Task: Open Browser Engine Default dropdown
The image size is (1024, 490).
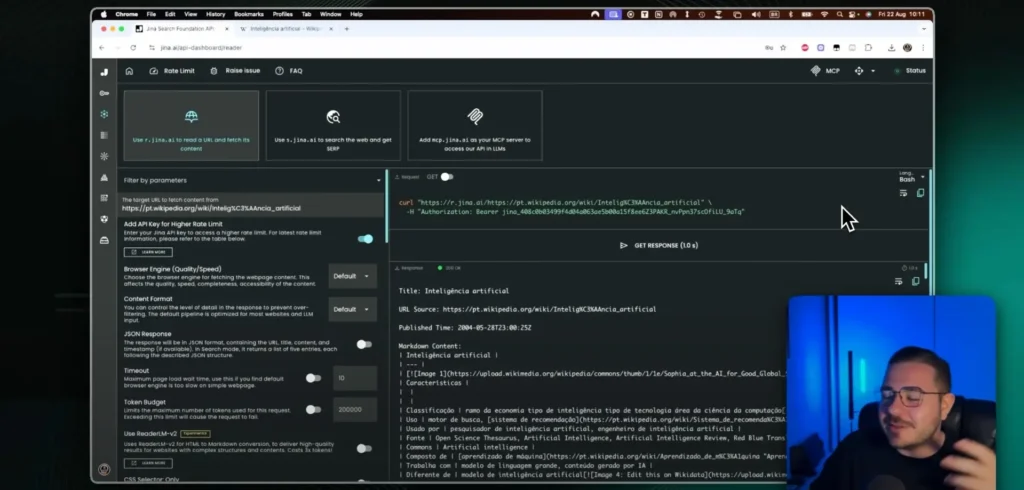Action: coord(352,276)
